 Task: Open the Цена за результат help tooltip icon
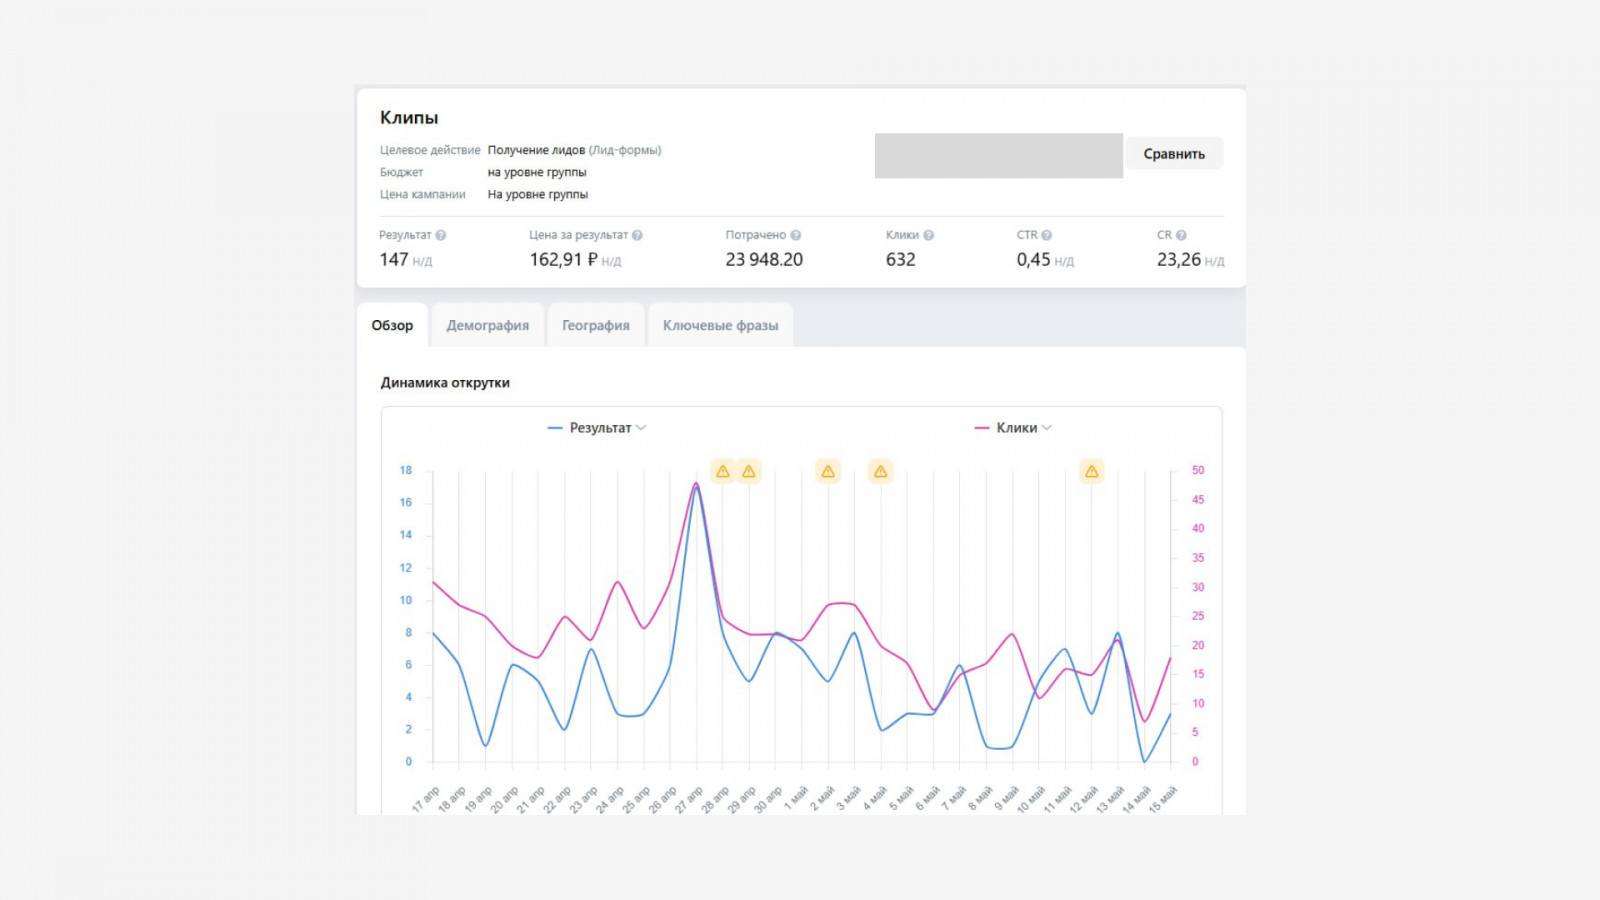[x=637, y=235]
